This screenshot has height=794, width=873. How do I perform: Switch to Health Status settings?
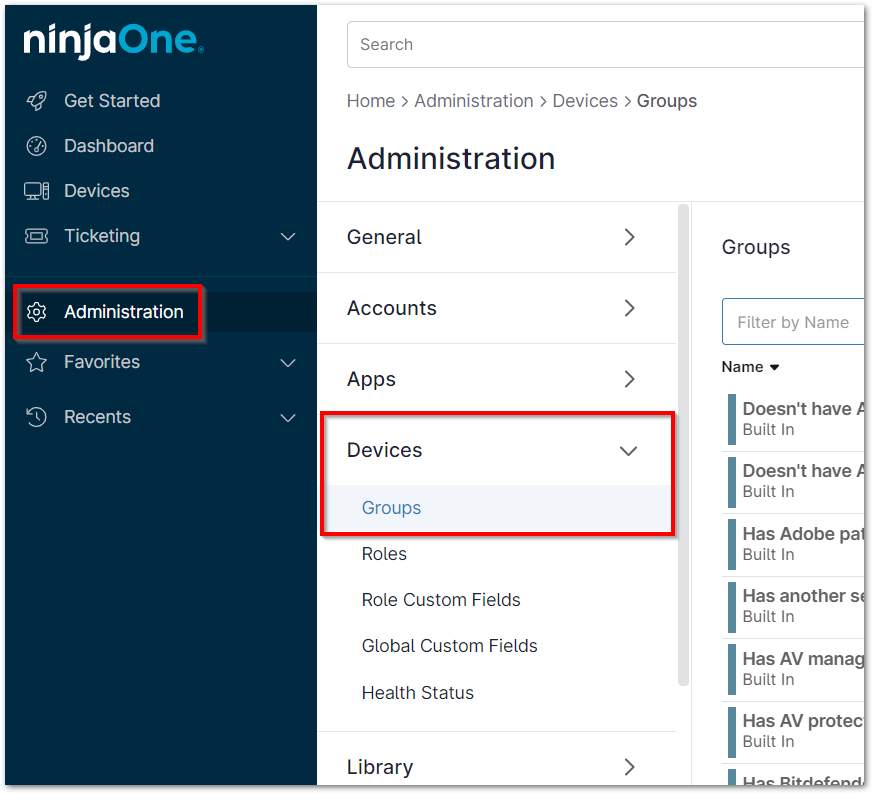click(417, 692)
